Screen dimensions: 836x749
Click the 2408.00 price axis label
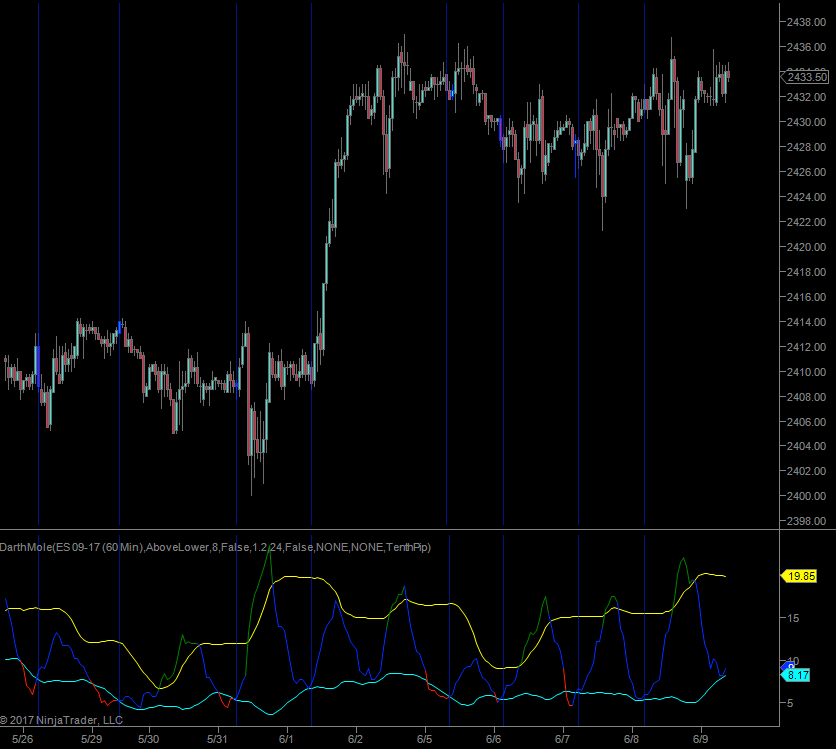click(806, 397)
